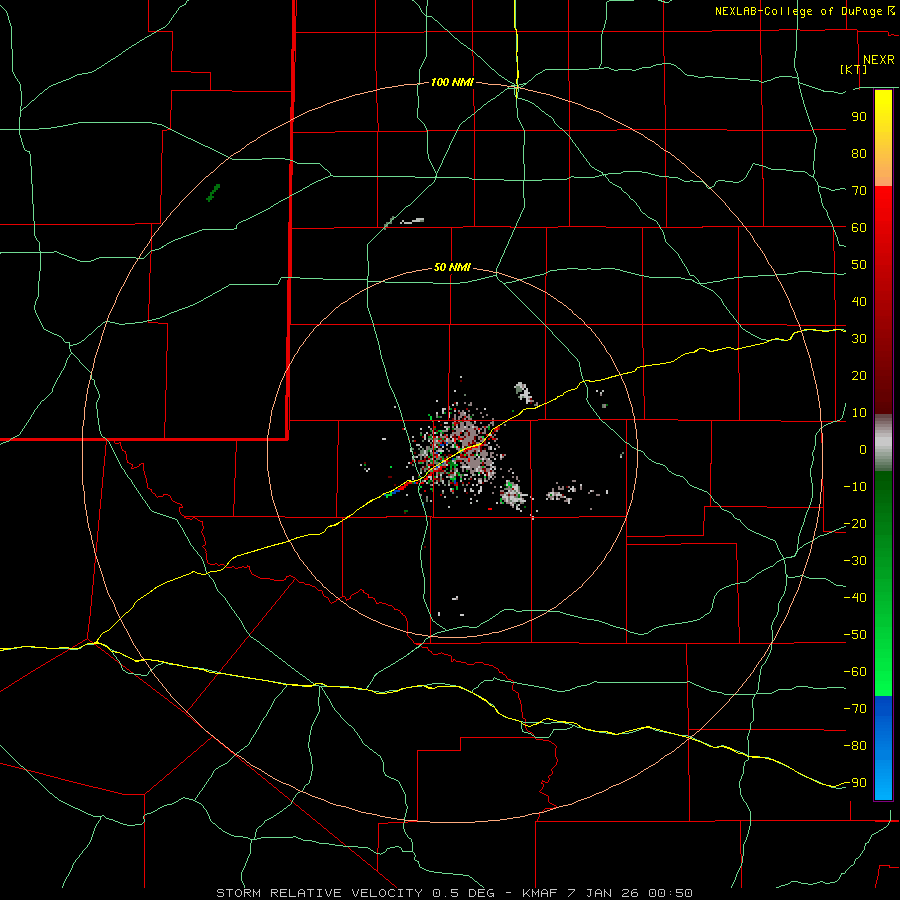Click the -40 value on the velocity scale
The width and height of the screenshot is (900, 900).
pos(855,598)
